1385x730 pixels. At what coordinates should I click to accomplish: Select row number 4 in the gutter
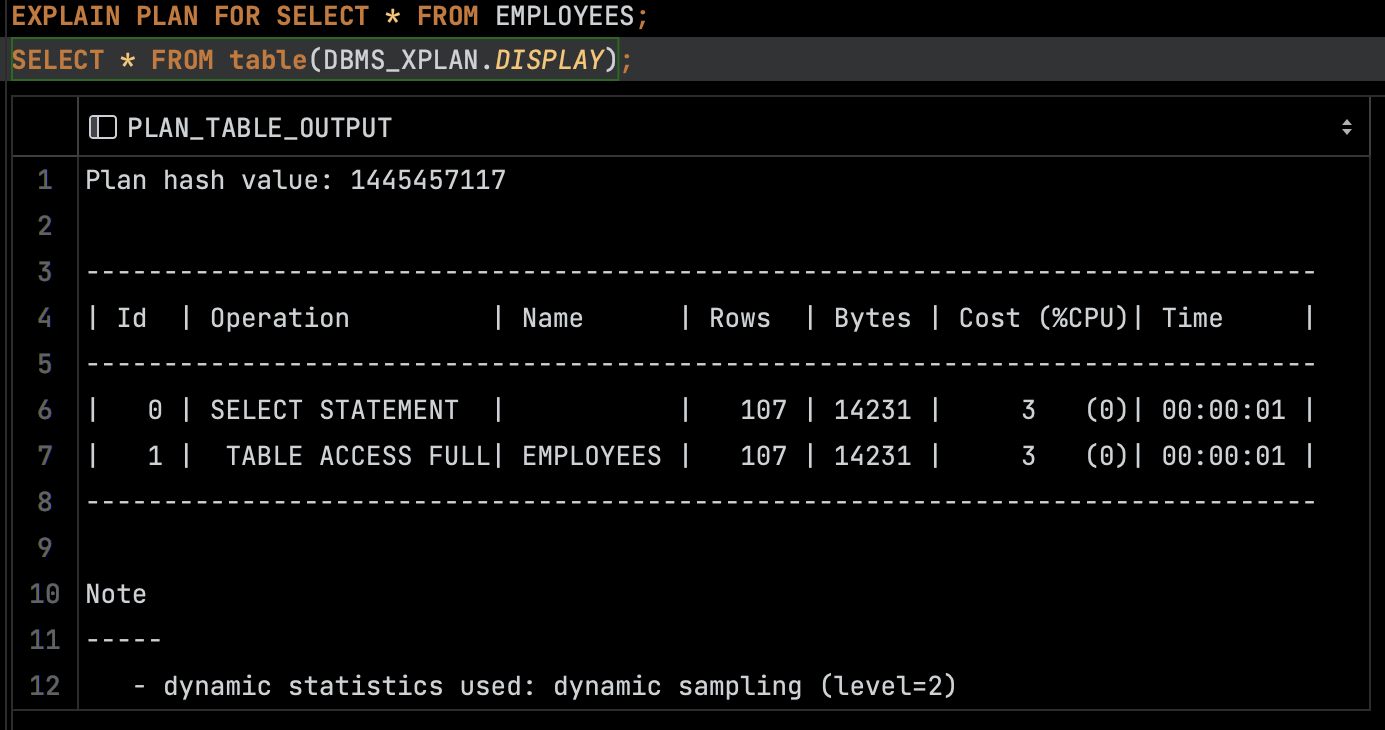(x=44, y=318)
